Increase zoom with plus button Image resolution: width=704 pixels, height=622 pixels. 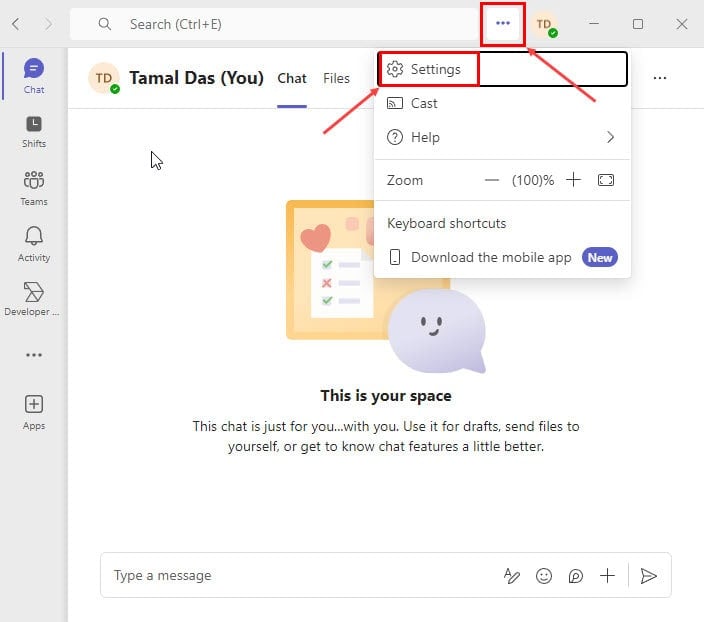tap(573, 180)
